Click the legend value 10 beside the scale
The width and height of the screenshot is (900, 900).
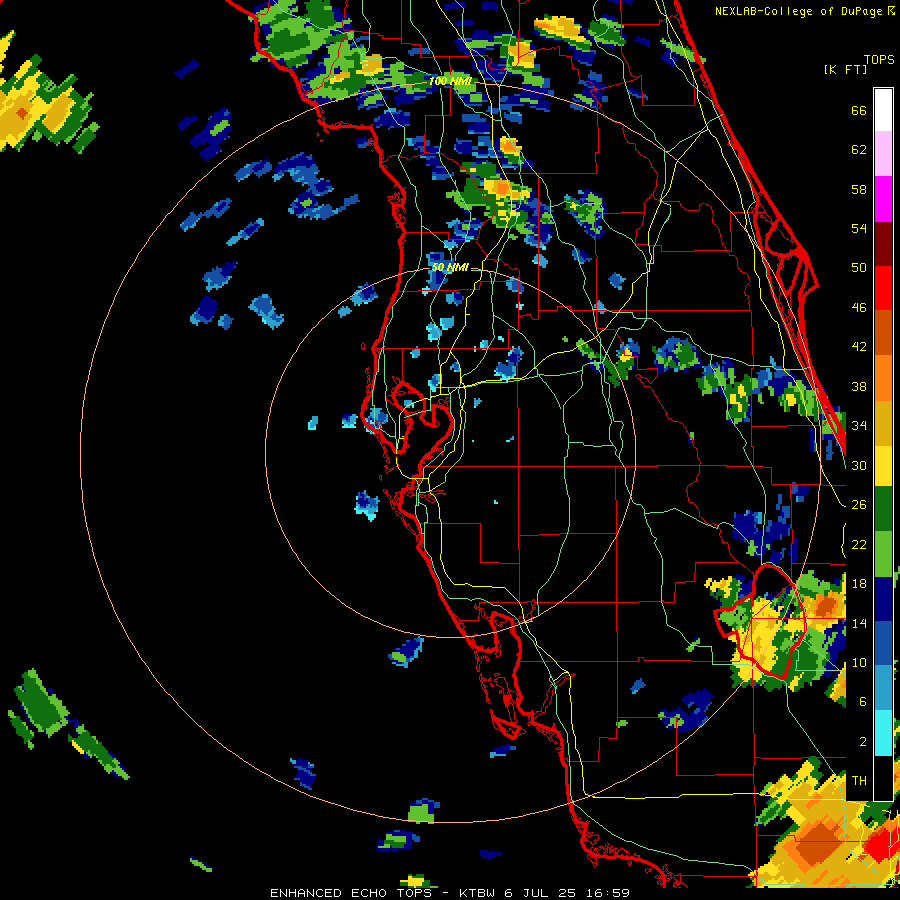[859, 662]
